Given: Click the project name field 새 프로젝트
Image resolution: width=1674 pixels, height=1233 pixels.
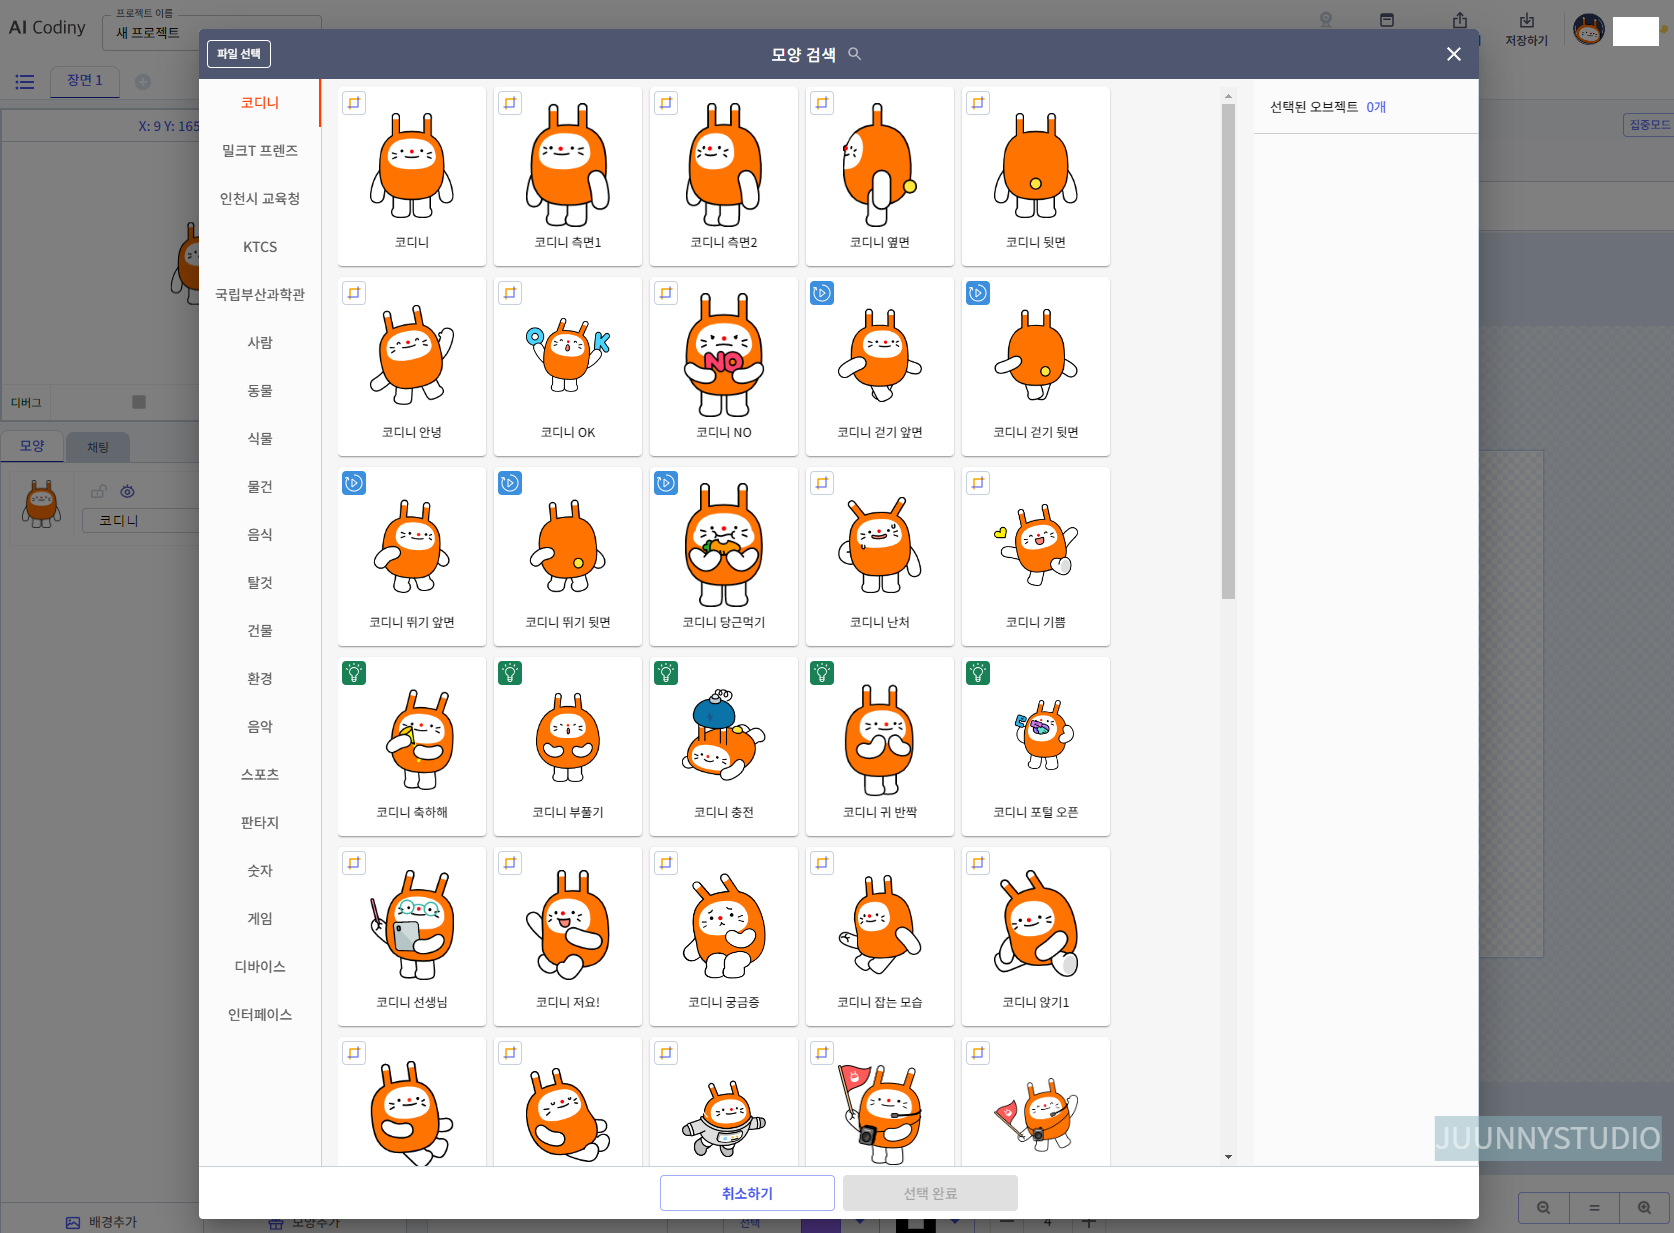Looking at the screenshot, I should 212,33.
